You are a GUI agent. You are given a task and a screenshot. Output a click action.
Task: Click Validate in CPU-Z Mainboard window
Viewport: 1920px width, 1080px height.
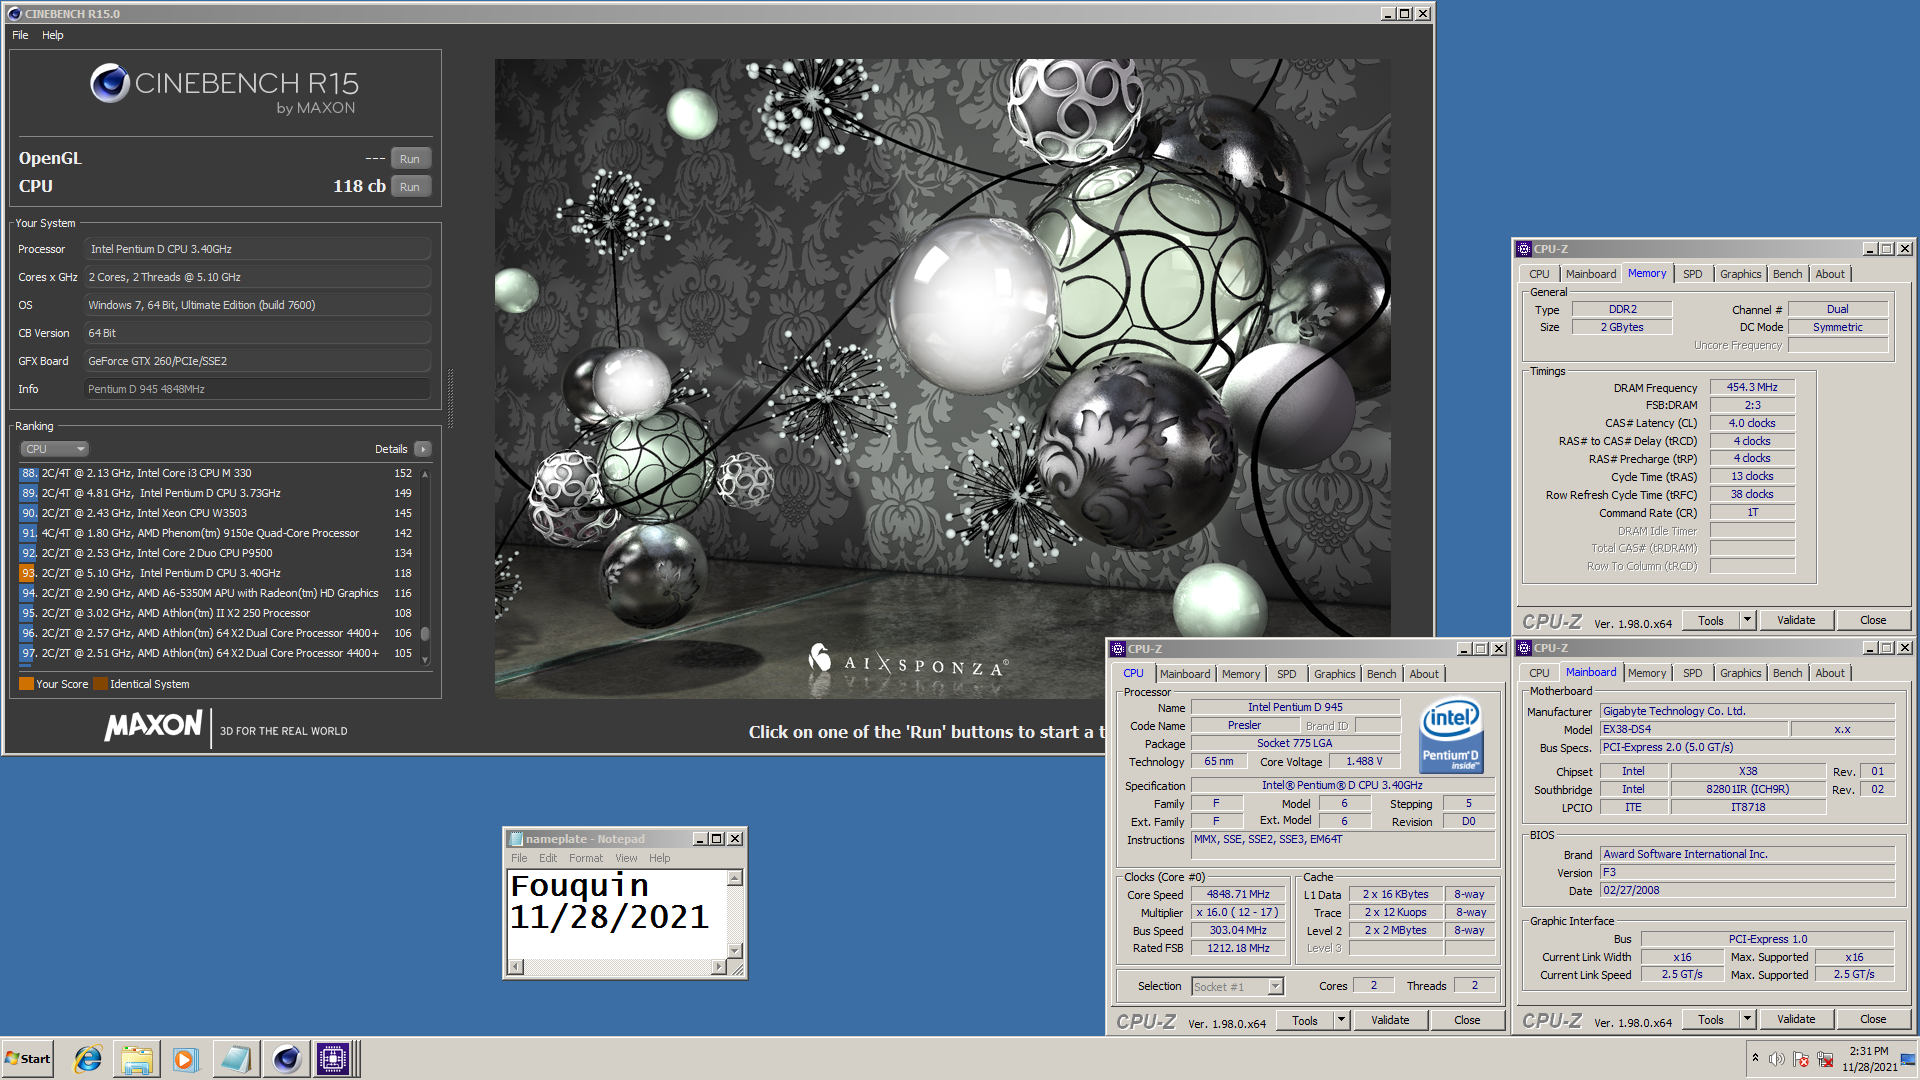click(1796, 1019)
